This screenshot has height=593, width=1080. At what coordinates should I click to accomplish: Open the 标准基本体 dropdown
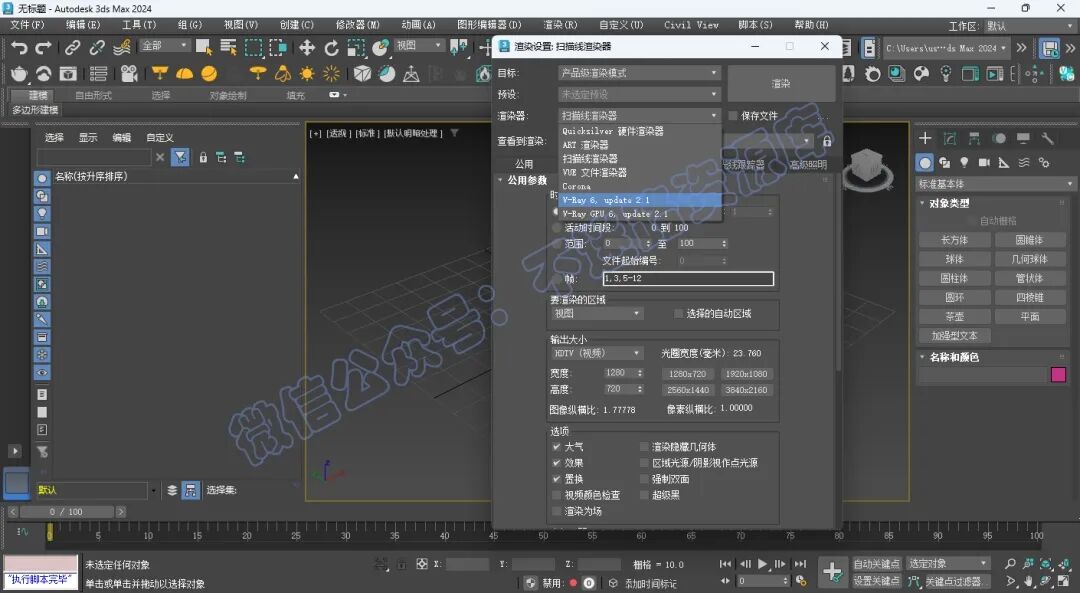(x=995, y=184)
